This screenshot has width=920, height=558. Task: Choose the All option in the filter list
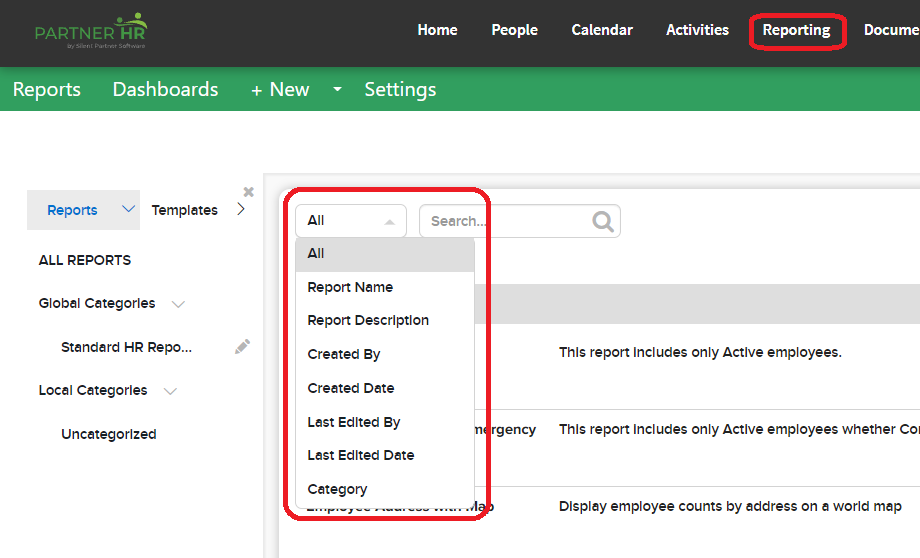coord(385,253)
